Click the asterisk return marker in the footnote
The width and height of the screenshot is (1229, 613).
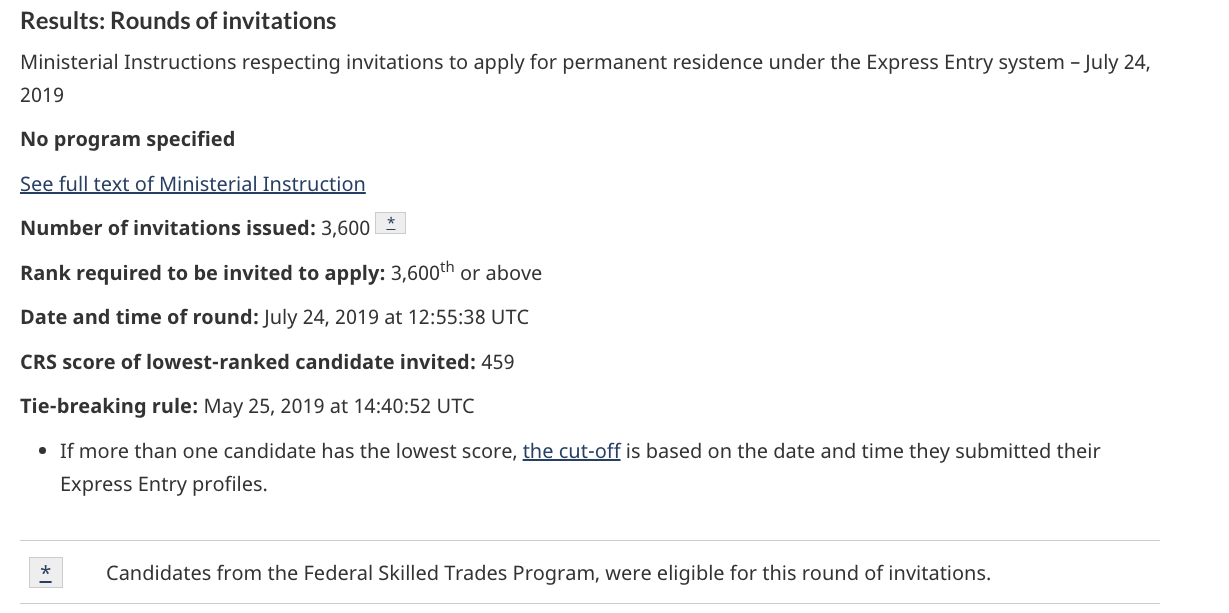click(46, 572)
